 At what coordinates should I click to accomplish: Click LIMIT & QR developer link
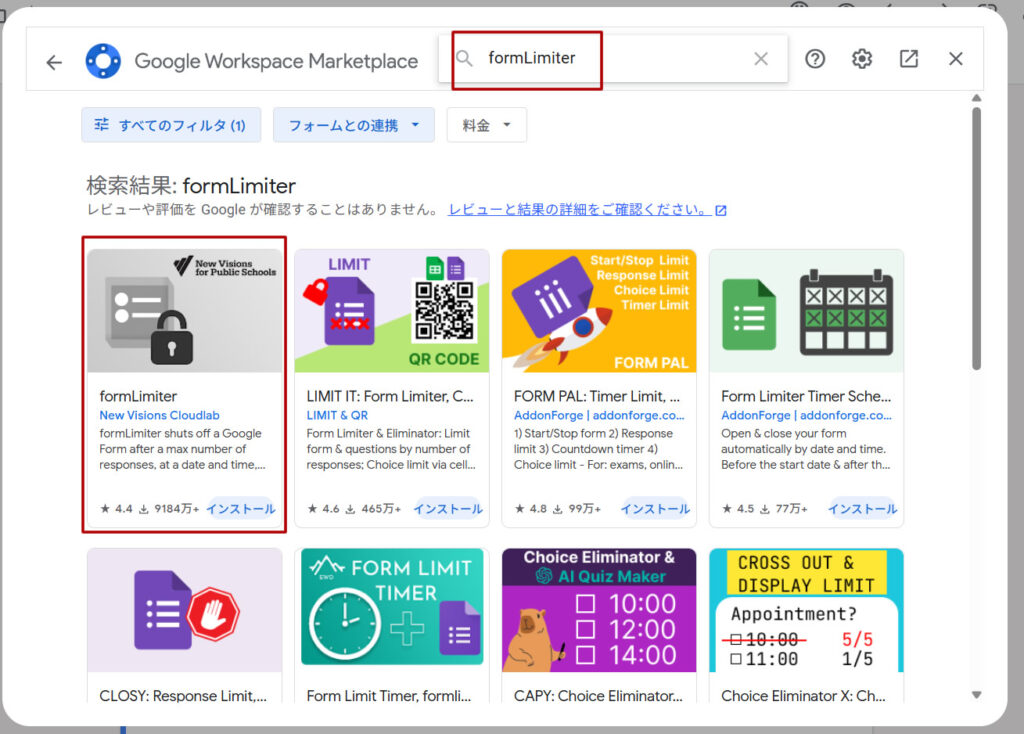click(x=337, y=415)
